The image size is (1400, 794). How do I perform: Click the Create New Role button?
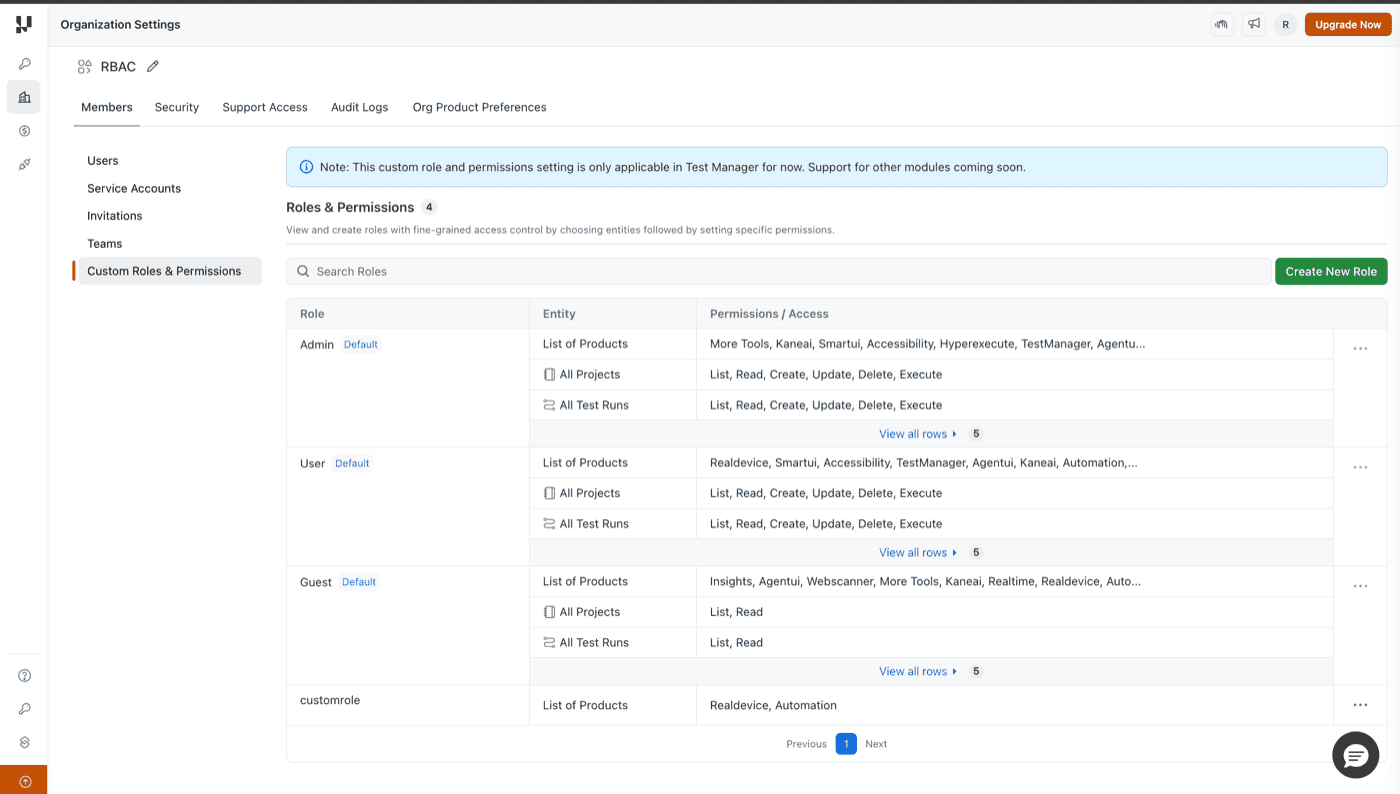pyautogui.click(x=1331, y=271)
